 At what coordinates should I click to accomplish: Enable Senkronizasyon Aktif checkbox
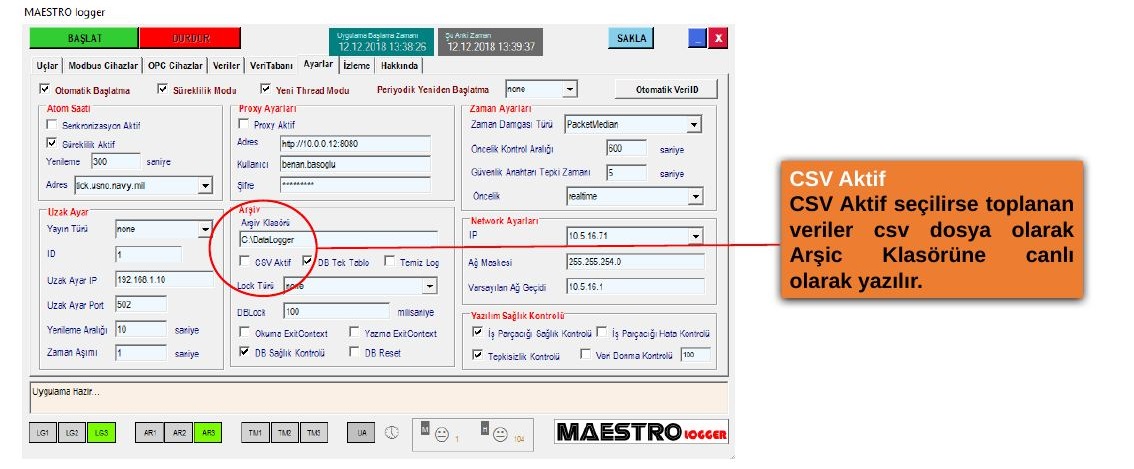(51, 125)
